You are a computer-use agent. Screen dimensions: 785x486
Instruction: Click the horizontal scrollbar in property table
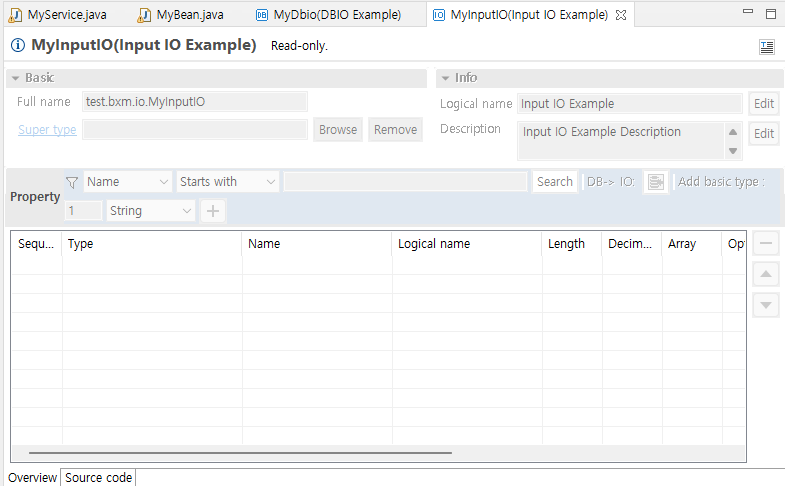[x=240, y=453]
